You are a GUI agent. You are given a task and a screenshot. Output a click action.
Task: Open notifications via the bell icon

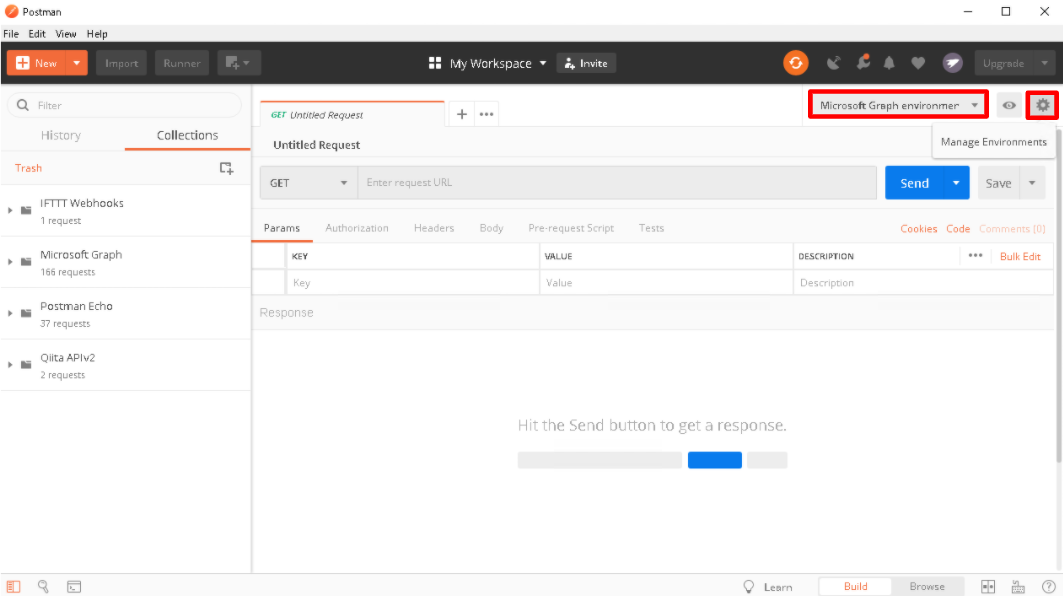889,62
